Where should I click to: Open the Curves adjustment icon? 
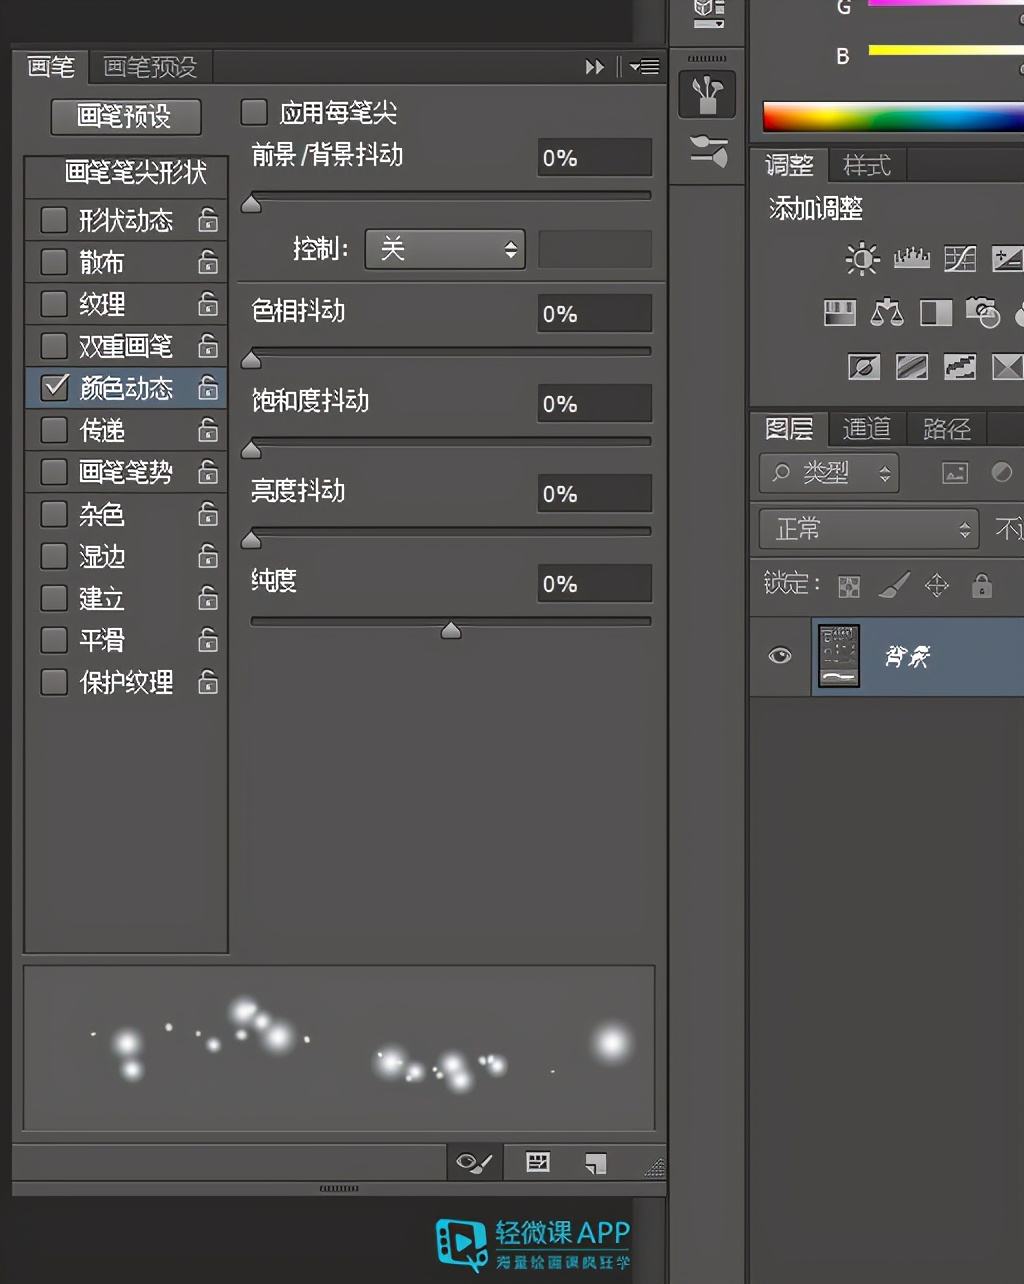point(959,258)
